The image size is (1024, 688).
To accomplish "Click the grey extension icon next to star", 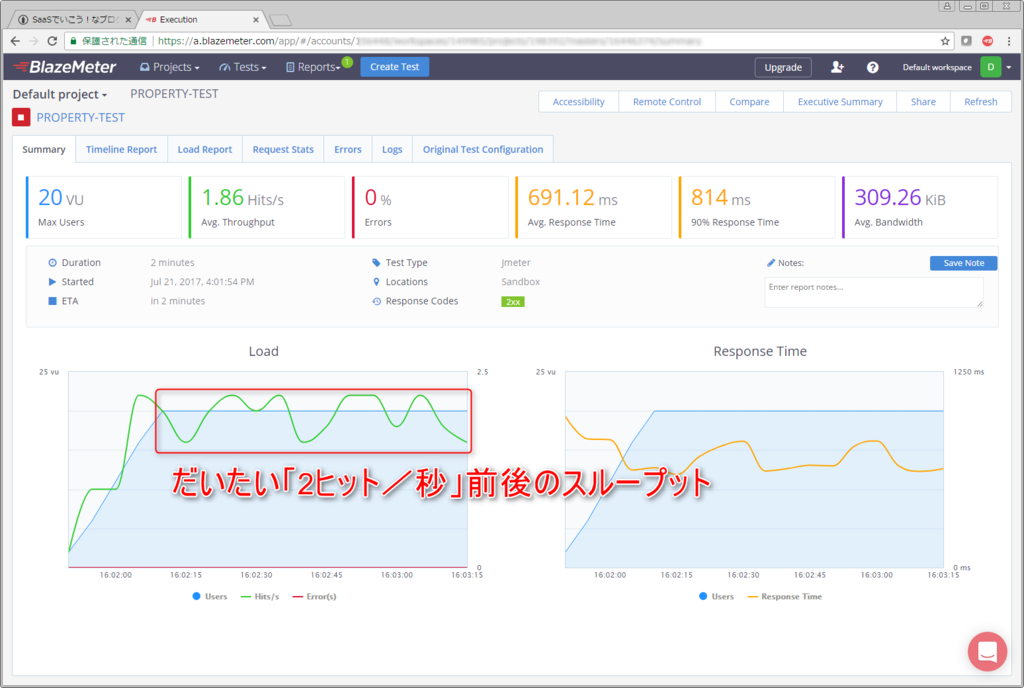I will click(x=966, y=41).
